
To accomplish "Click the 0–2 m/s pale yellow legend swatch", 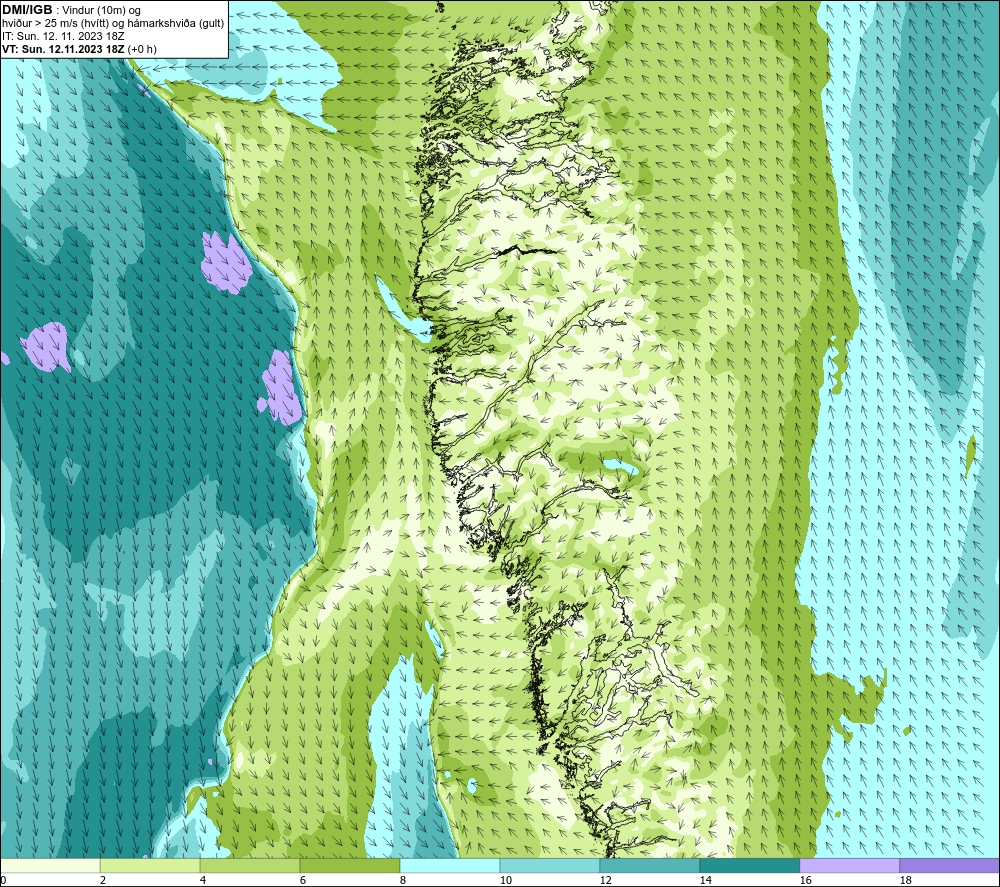I will point(50,865).
